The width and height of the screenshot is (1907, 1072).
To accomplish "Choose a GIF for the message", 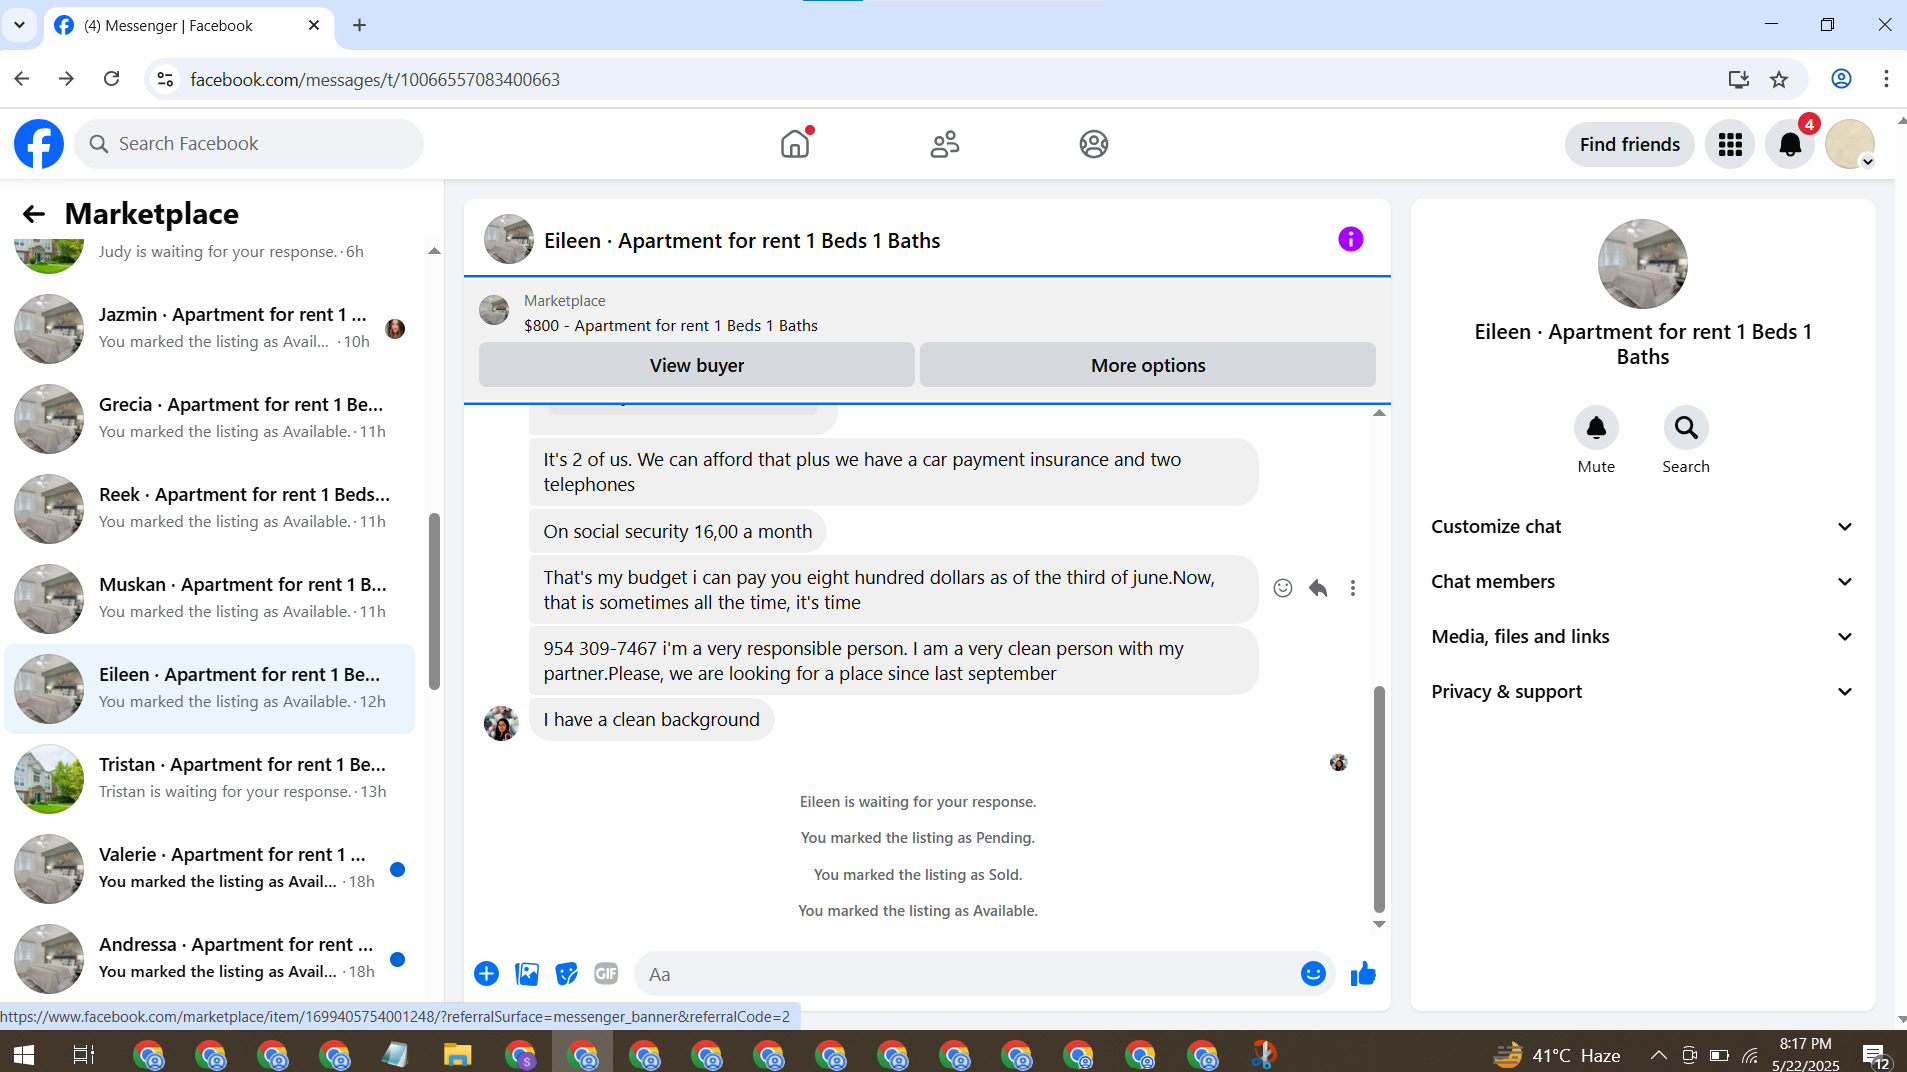I will 607,974.
